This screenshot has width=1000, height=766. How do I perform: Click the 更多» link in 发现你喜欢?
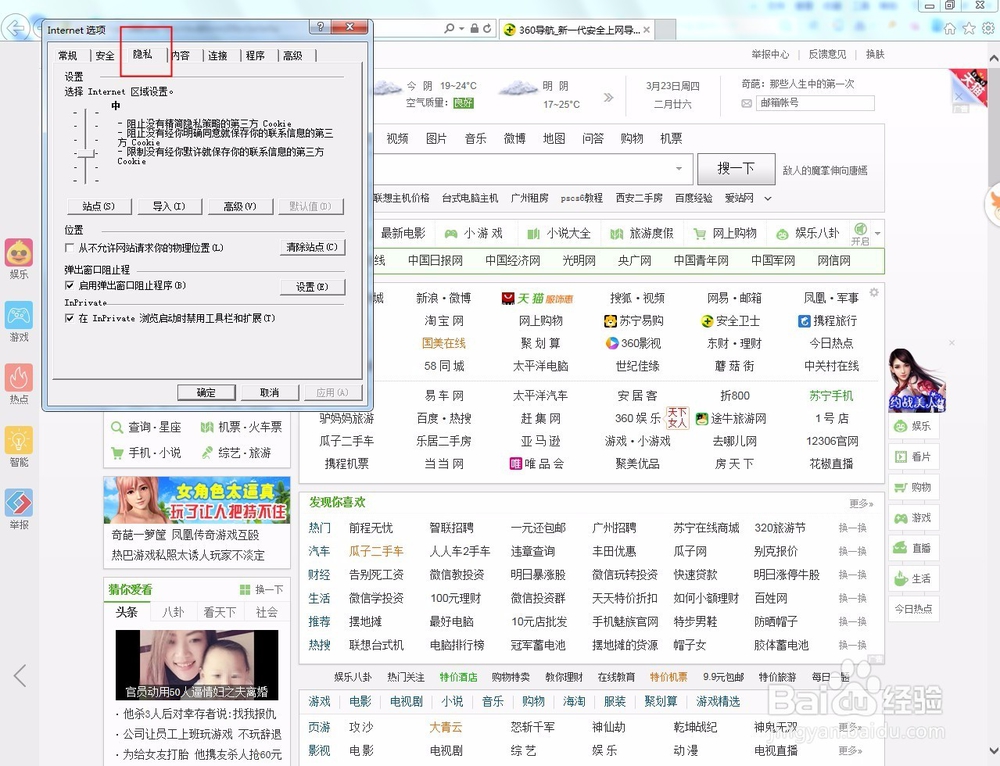coord(861,504)
